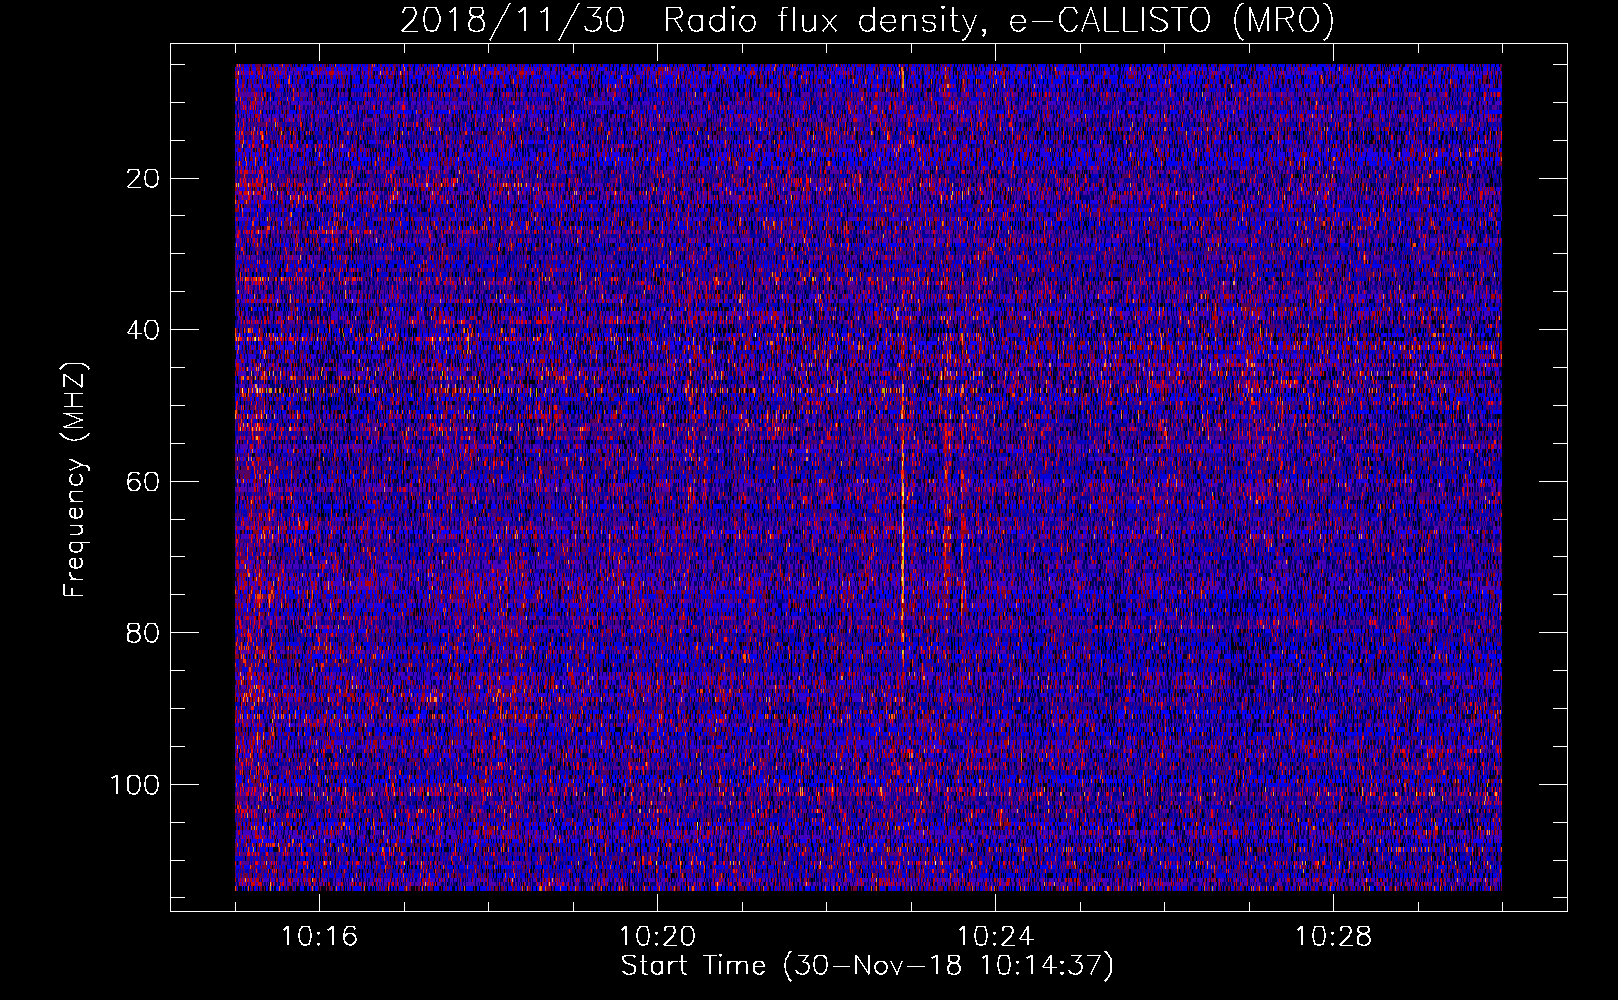Click the 20 MHz frequency tick label

pos(144,179)
